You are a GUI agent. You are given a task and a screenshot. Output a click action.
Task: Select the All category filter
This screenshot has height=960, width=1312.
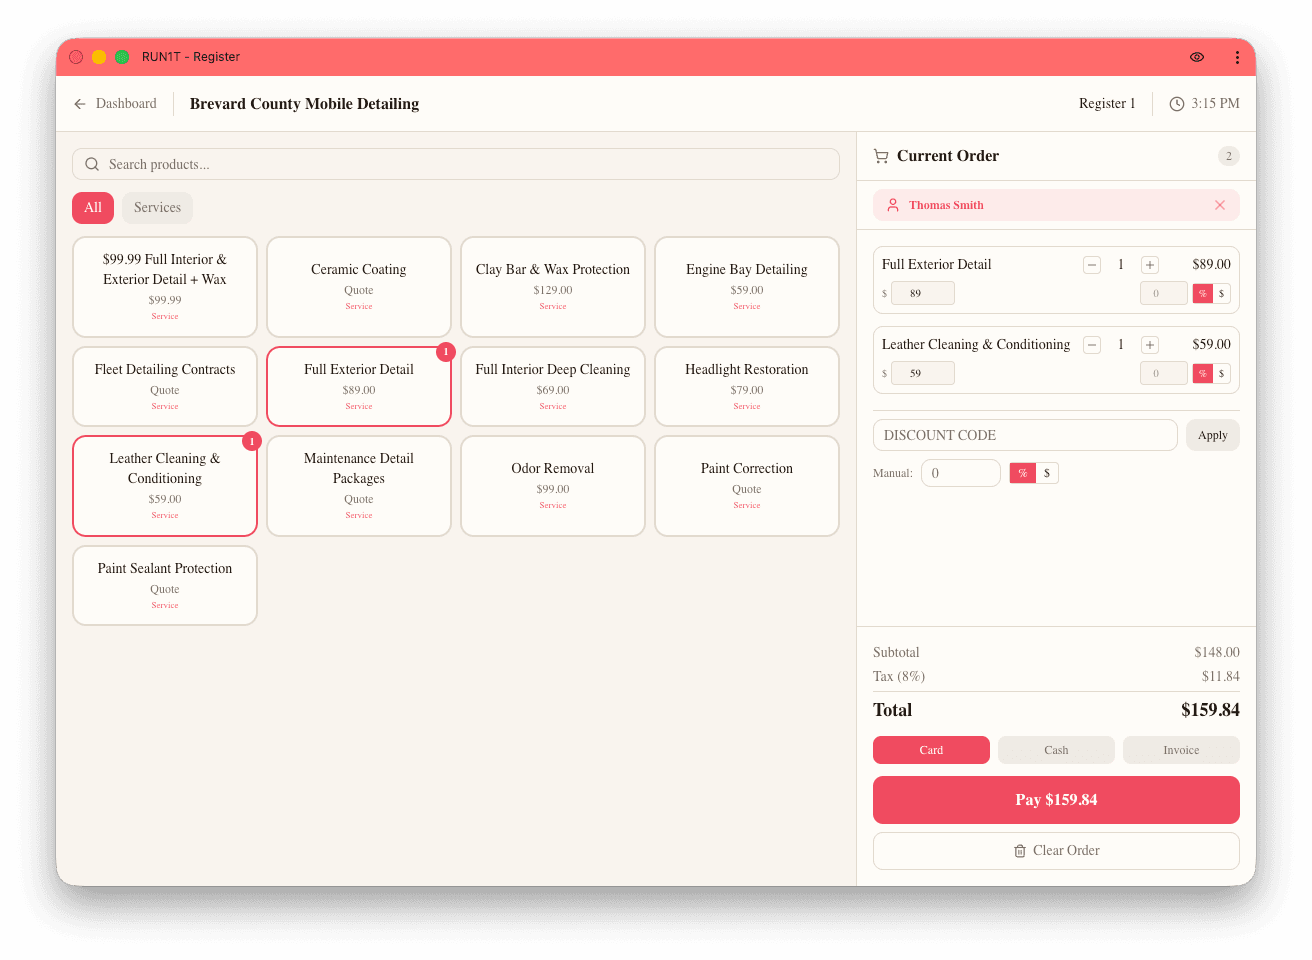click(93, 208)
